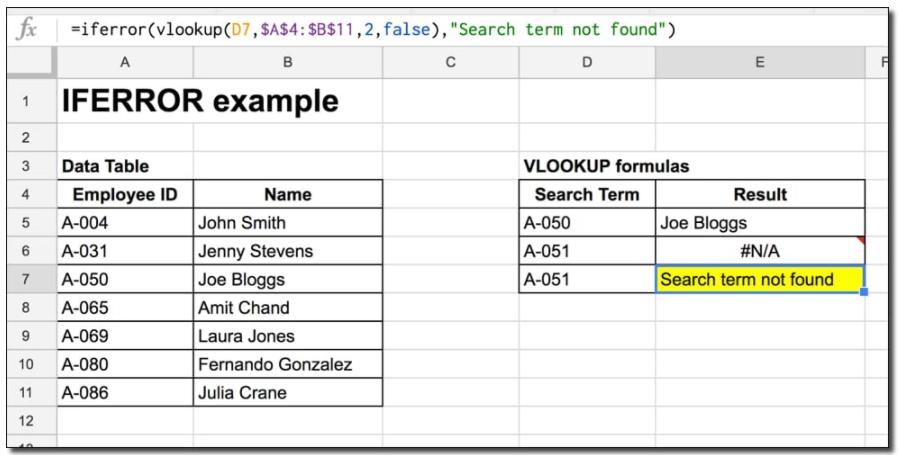Select the row 1 header
The height and width of the screenshot is (455, 899).
[27, 101]
